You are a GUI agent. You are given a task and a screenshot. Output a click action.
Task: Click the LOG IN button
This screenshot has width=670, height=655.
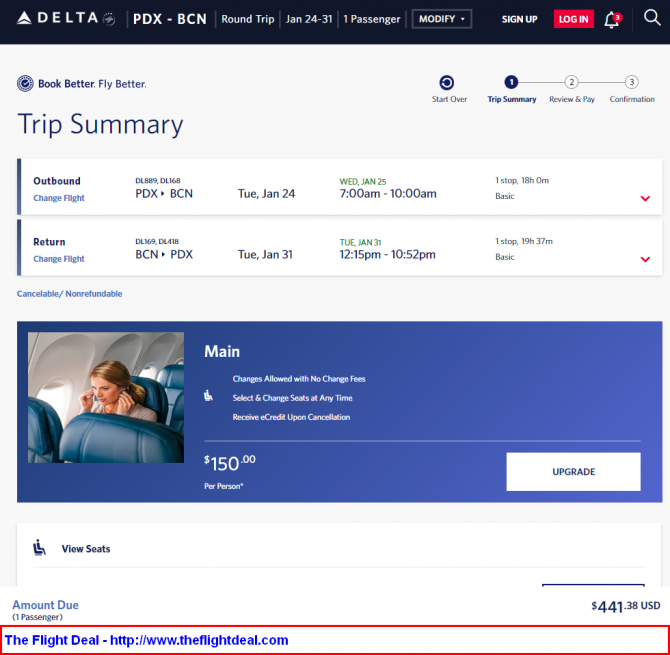point(573,19)
